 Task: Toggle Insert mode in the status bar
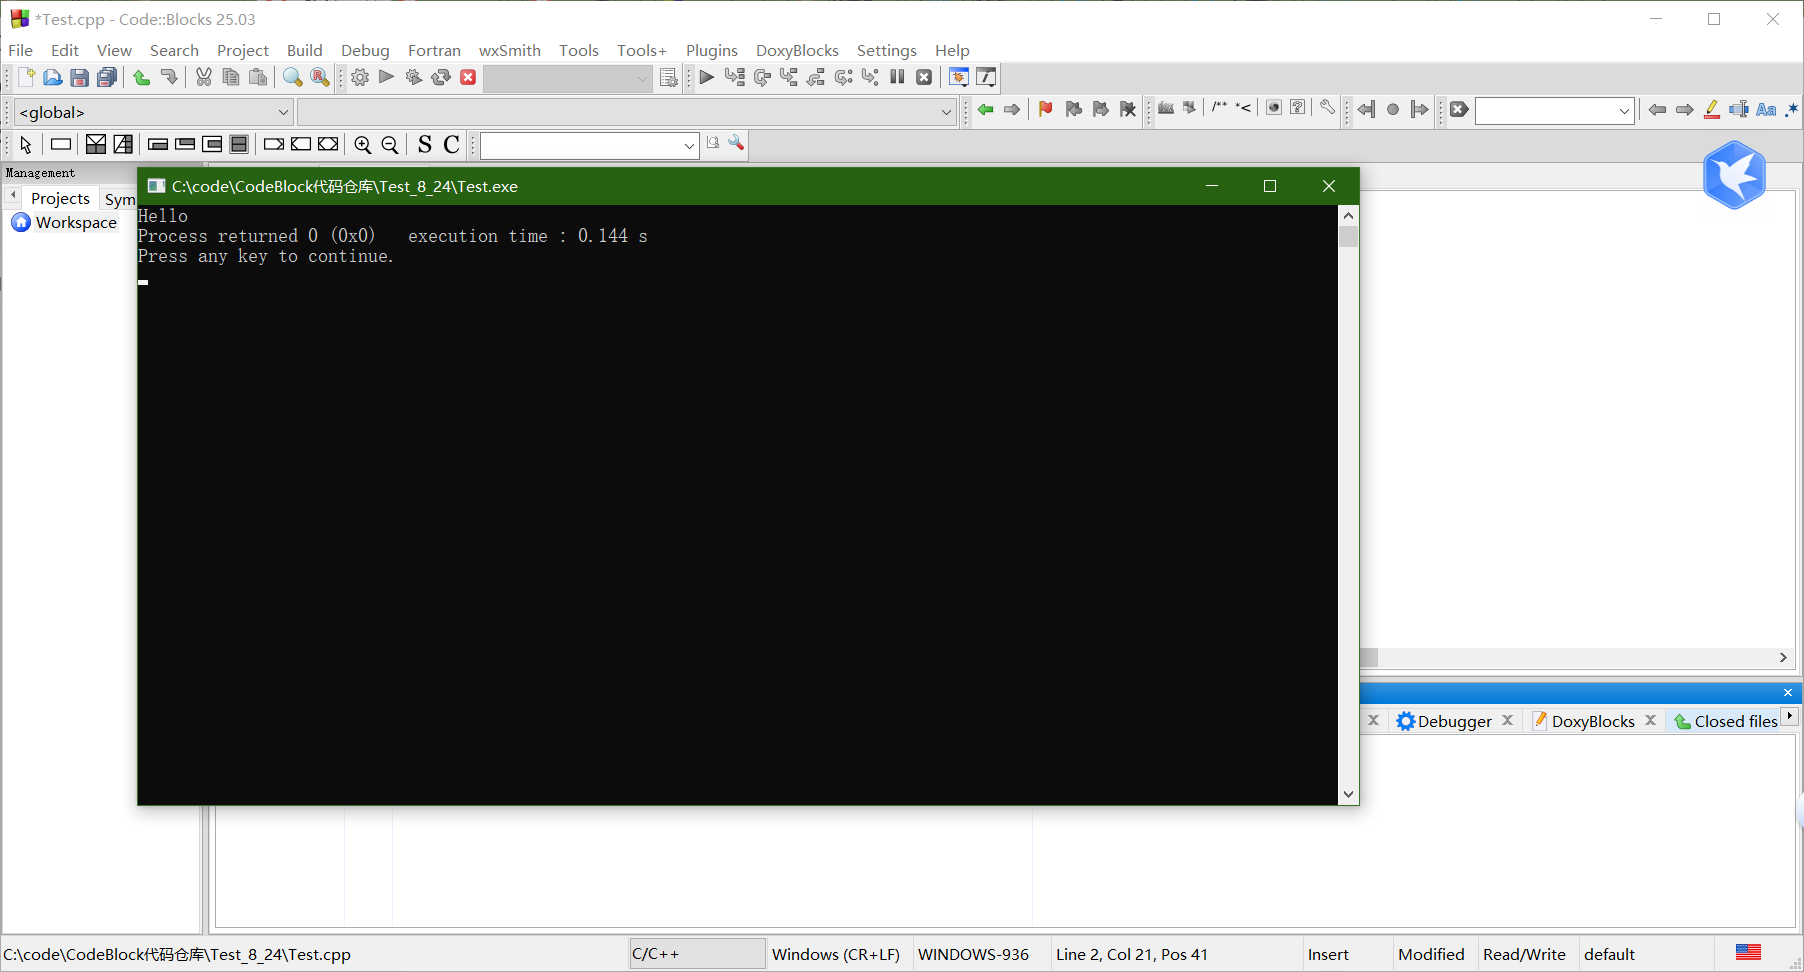tap(1328, 954)
